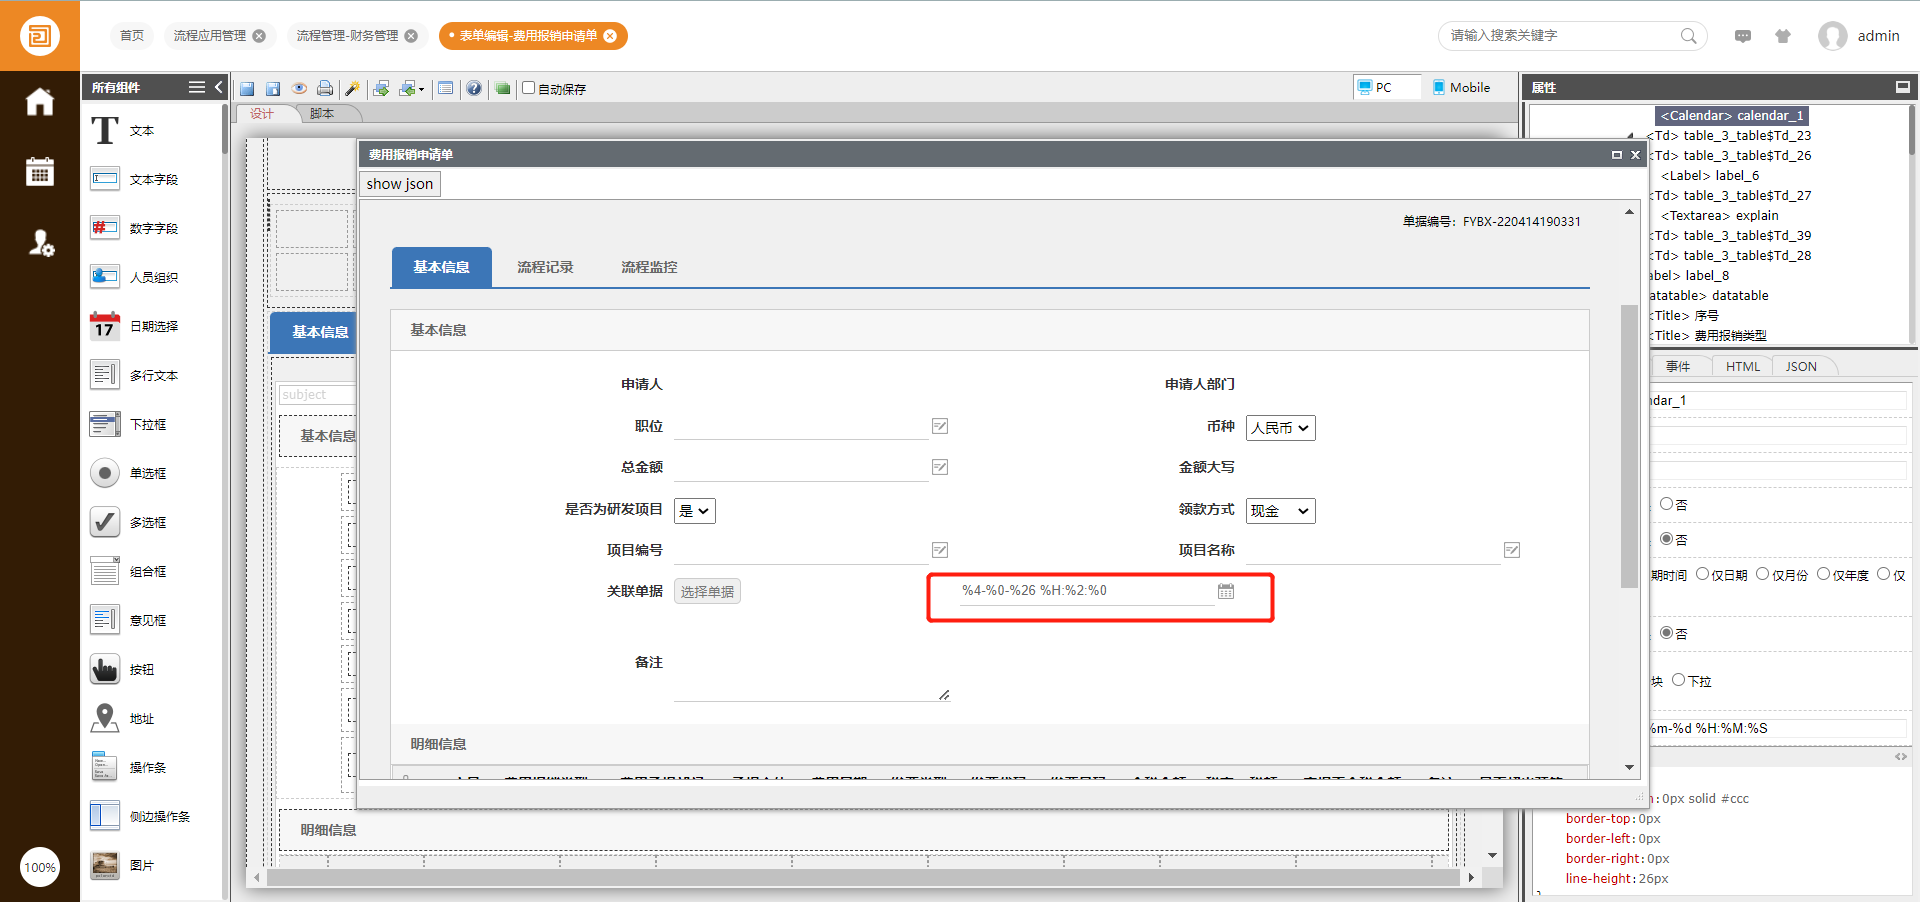The height and width of the screenshot is (902, 1920).
Task: Open the 是否为研发项目 dropdown
Action: [694, 511]
